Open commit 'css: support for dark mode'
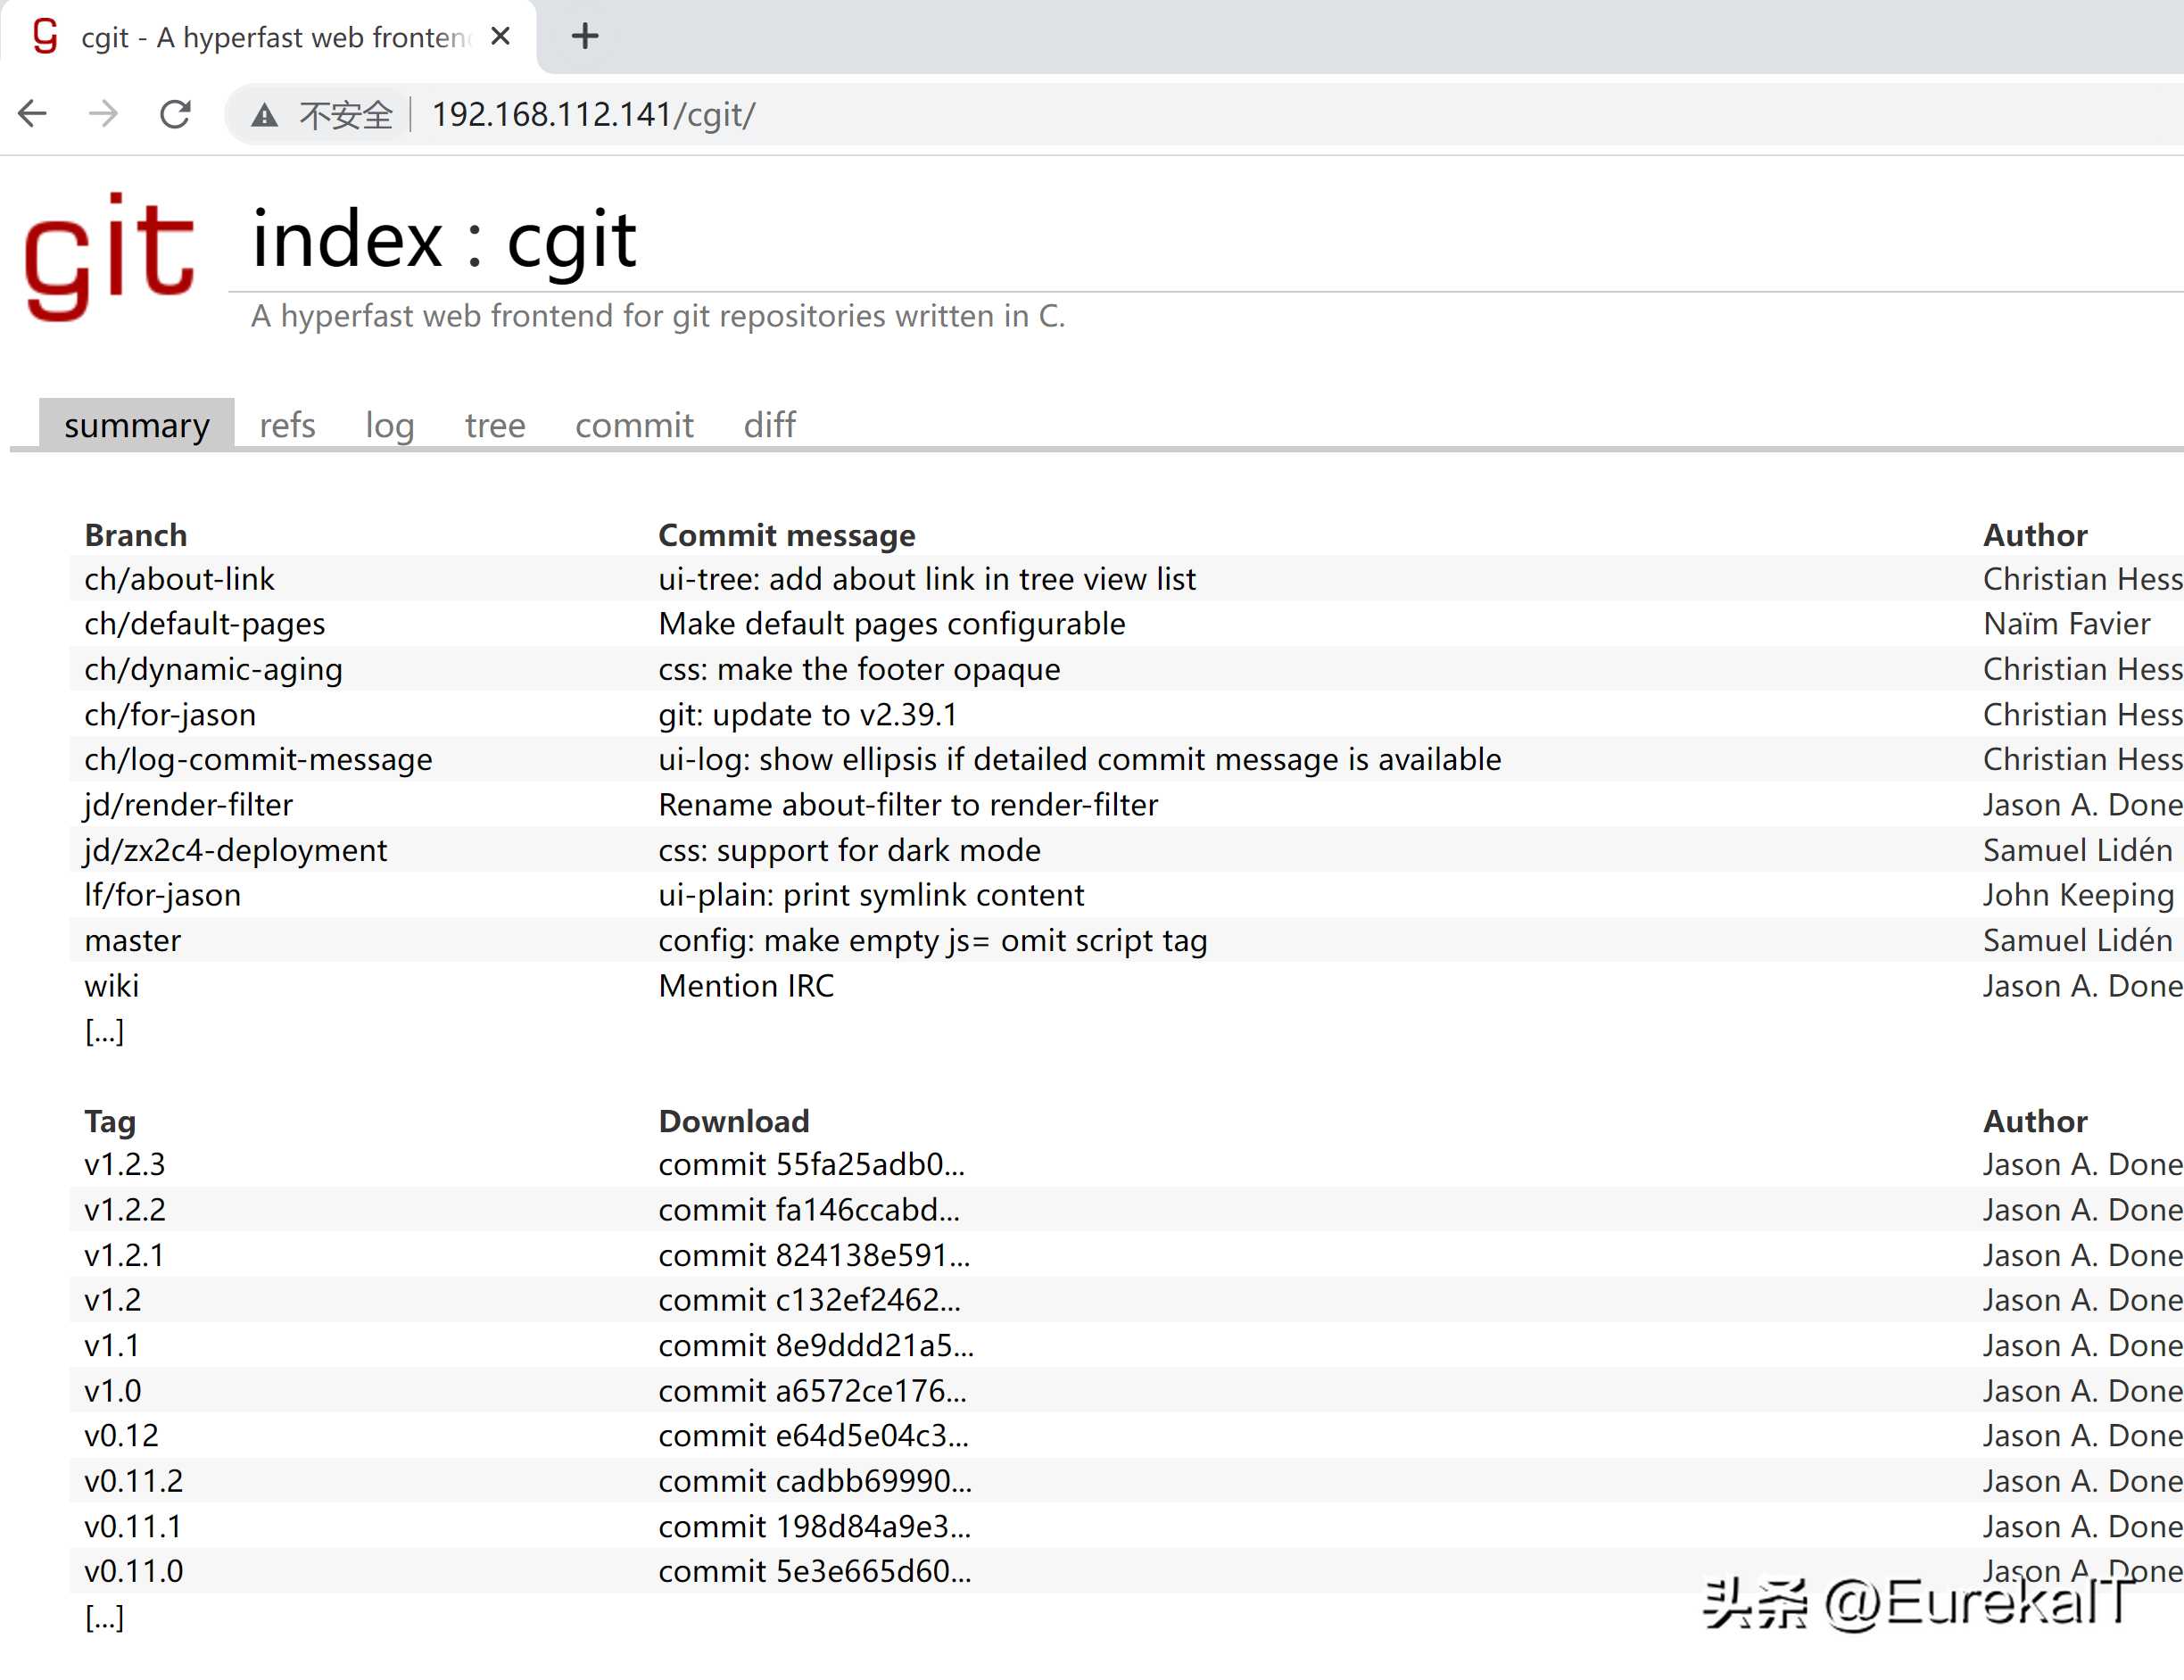Image resolution: width=2184 pixels, height=1680 pixels. click(x=849, y=850)
